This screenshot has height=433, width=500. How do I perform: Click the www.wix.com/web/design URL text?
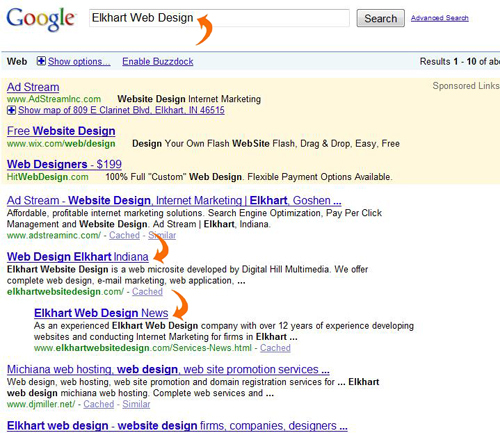coord(61,144)
